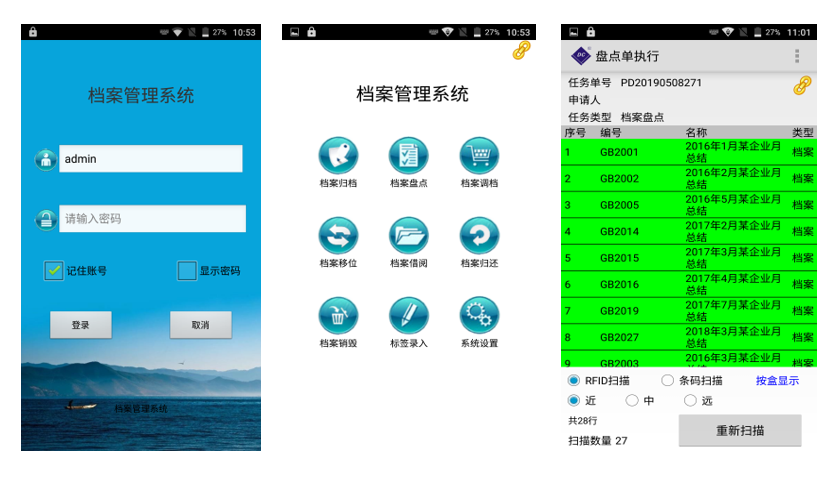Open the 档案销毁 trash bin icon
This screenshot has width=830, height=488.
[338, 316]
